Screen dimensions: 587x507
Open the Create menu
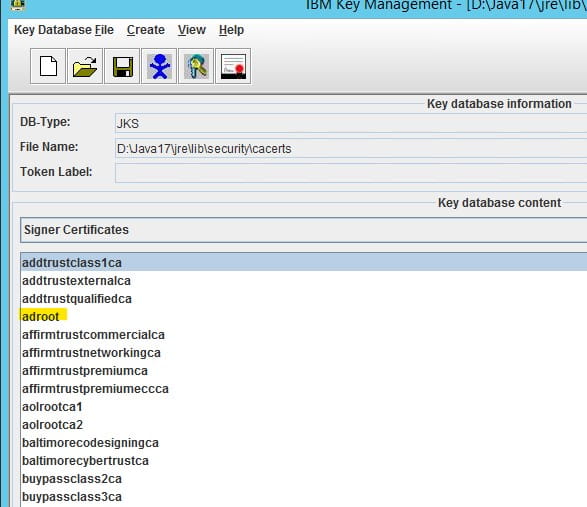[146, 30]
